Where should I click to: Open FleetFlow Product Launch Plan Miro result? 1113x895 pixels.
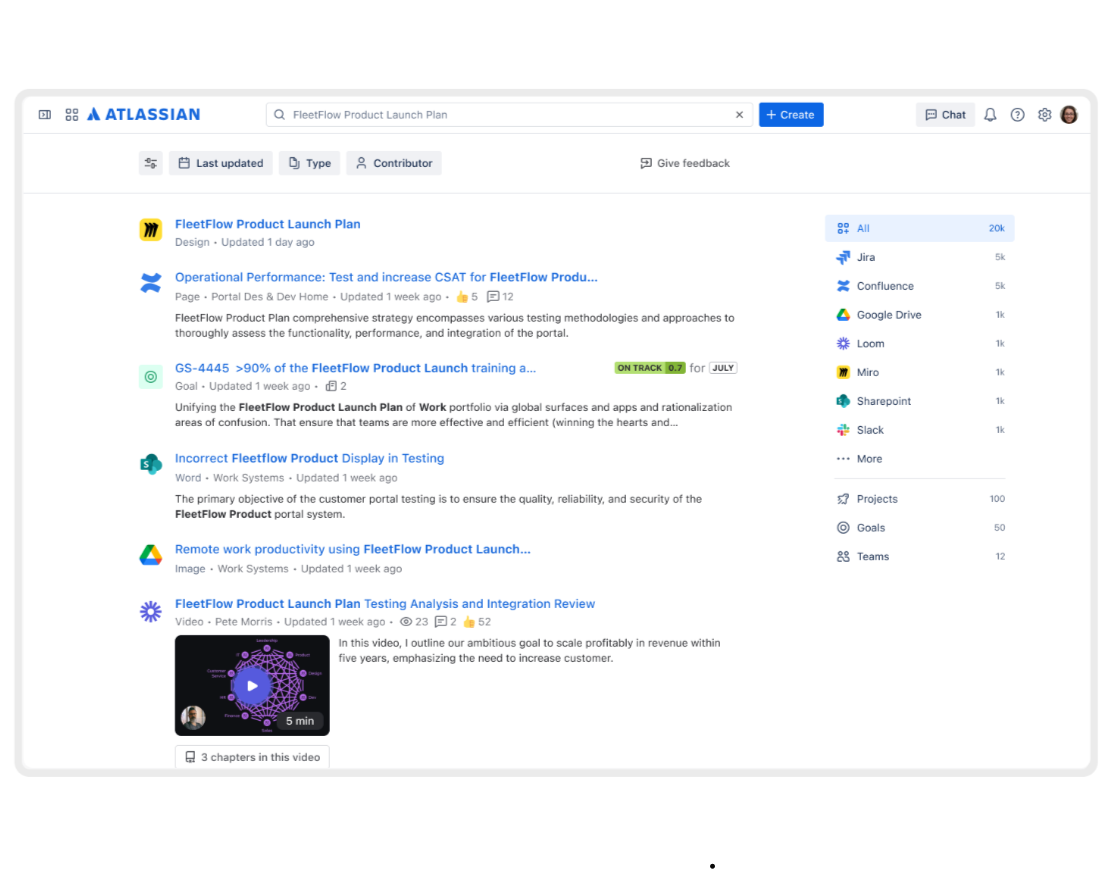point(268,224)
